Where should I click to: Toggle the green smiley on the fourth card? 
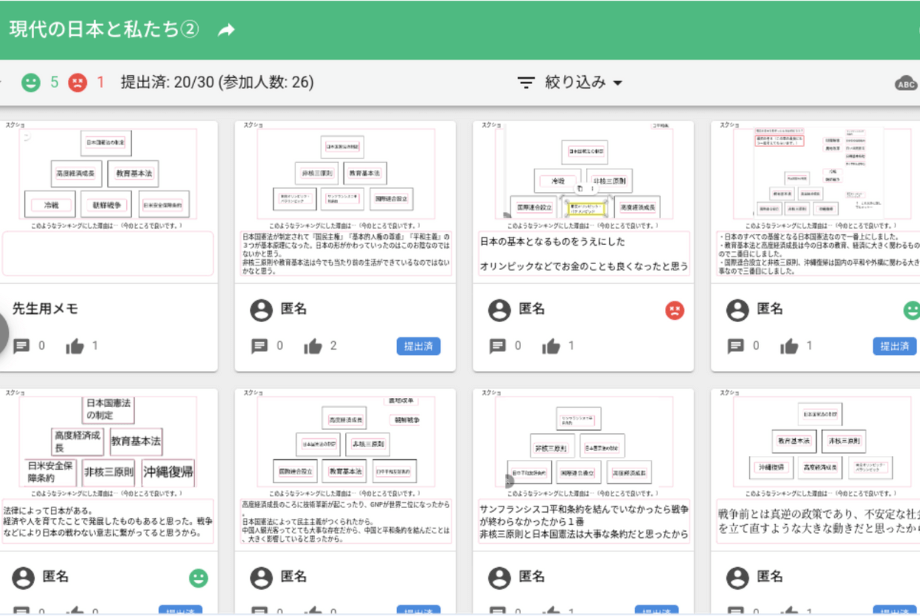pyautogui.click(x=916, y=310)
